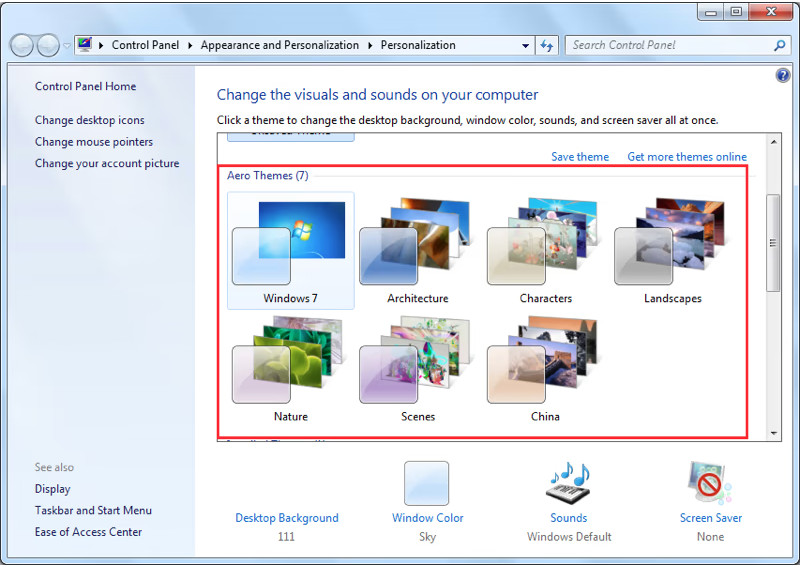Expand the arrow before Control Panel breadcrumb

tap(101, 45)
